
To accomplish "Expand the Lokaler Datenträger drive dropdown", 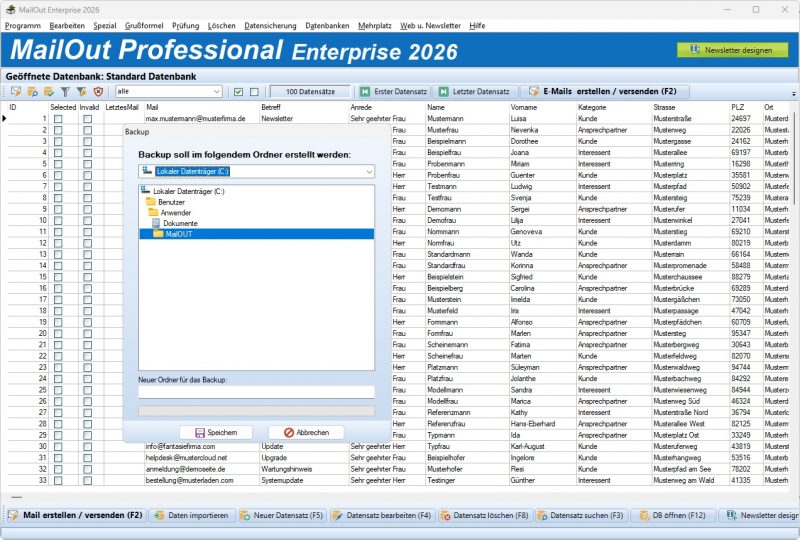I will pyautogui.click(x=257, y=171).
